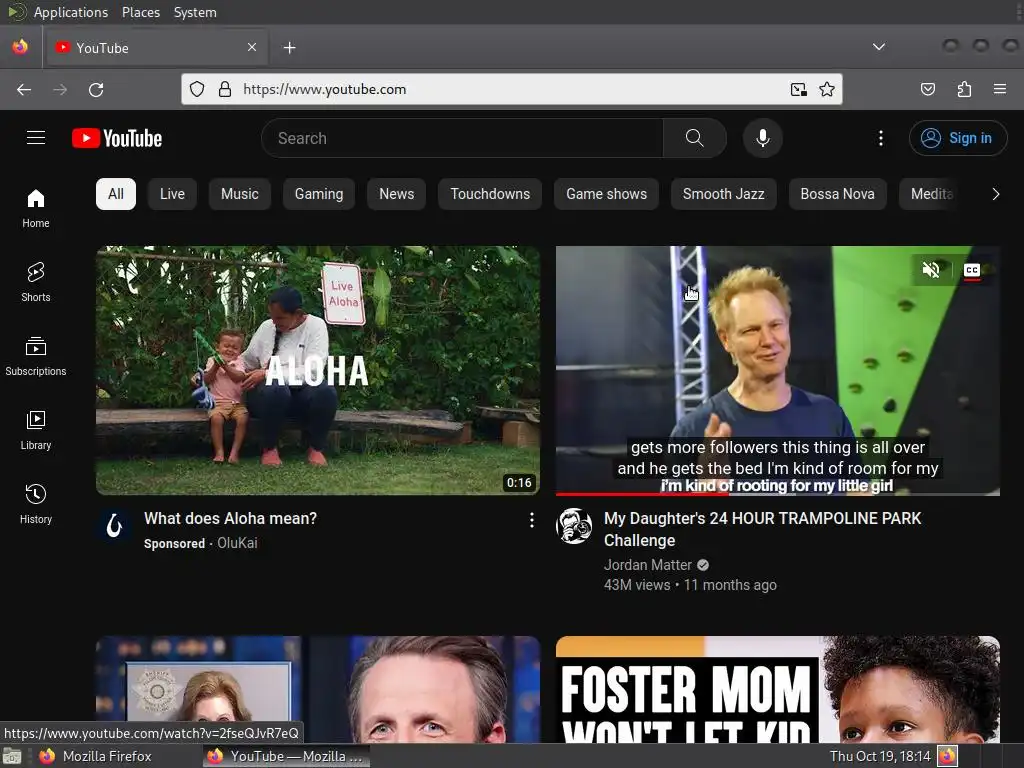Go to Home in sidebar
Image resolution: width=1024 pixels, height=768 pixels.
[x=36, y=208]
